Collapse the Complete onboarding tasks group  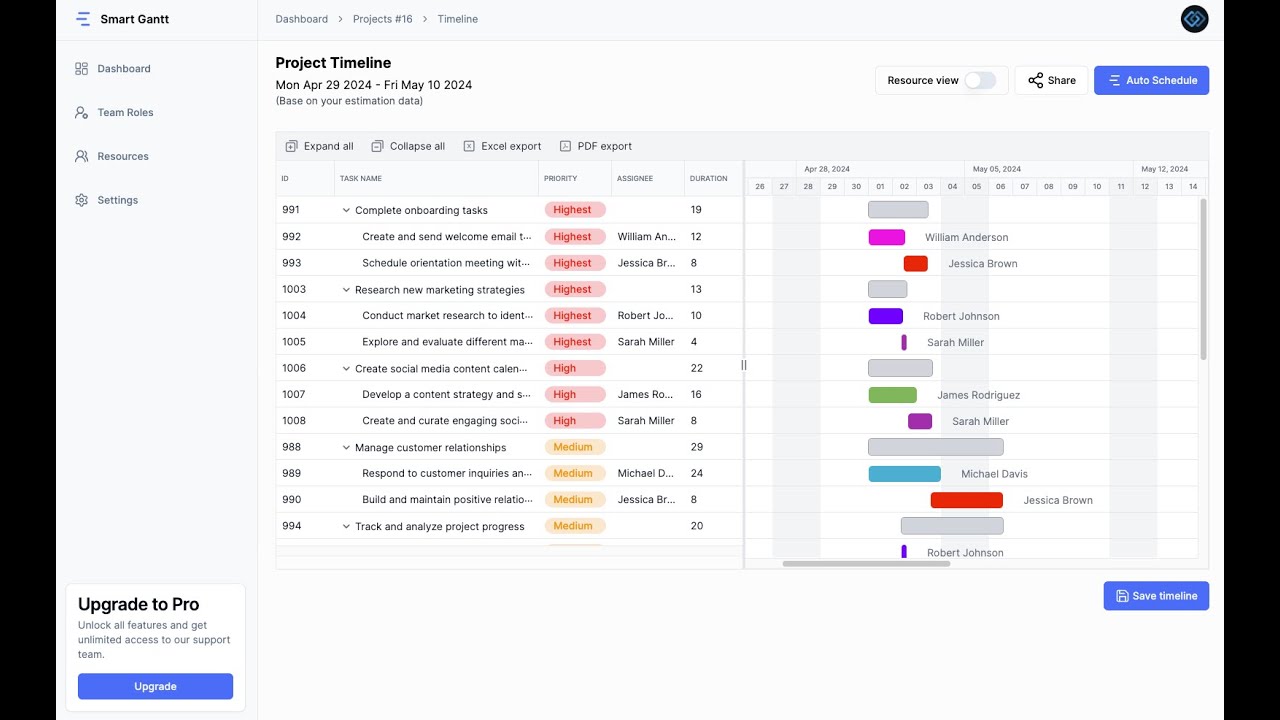click(346, 211)
